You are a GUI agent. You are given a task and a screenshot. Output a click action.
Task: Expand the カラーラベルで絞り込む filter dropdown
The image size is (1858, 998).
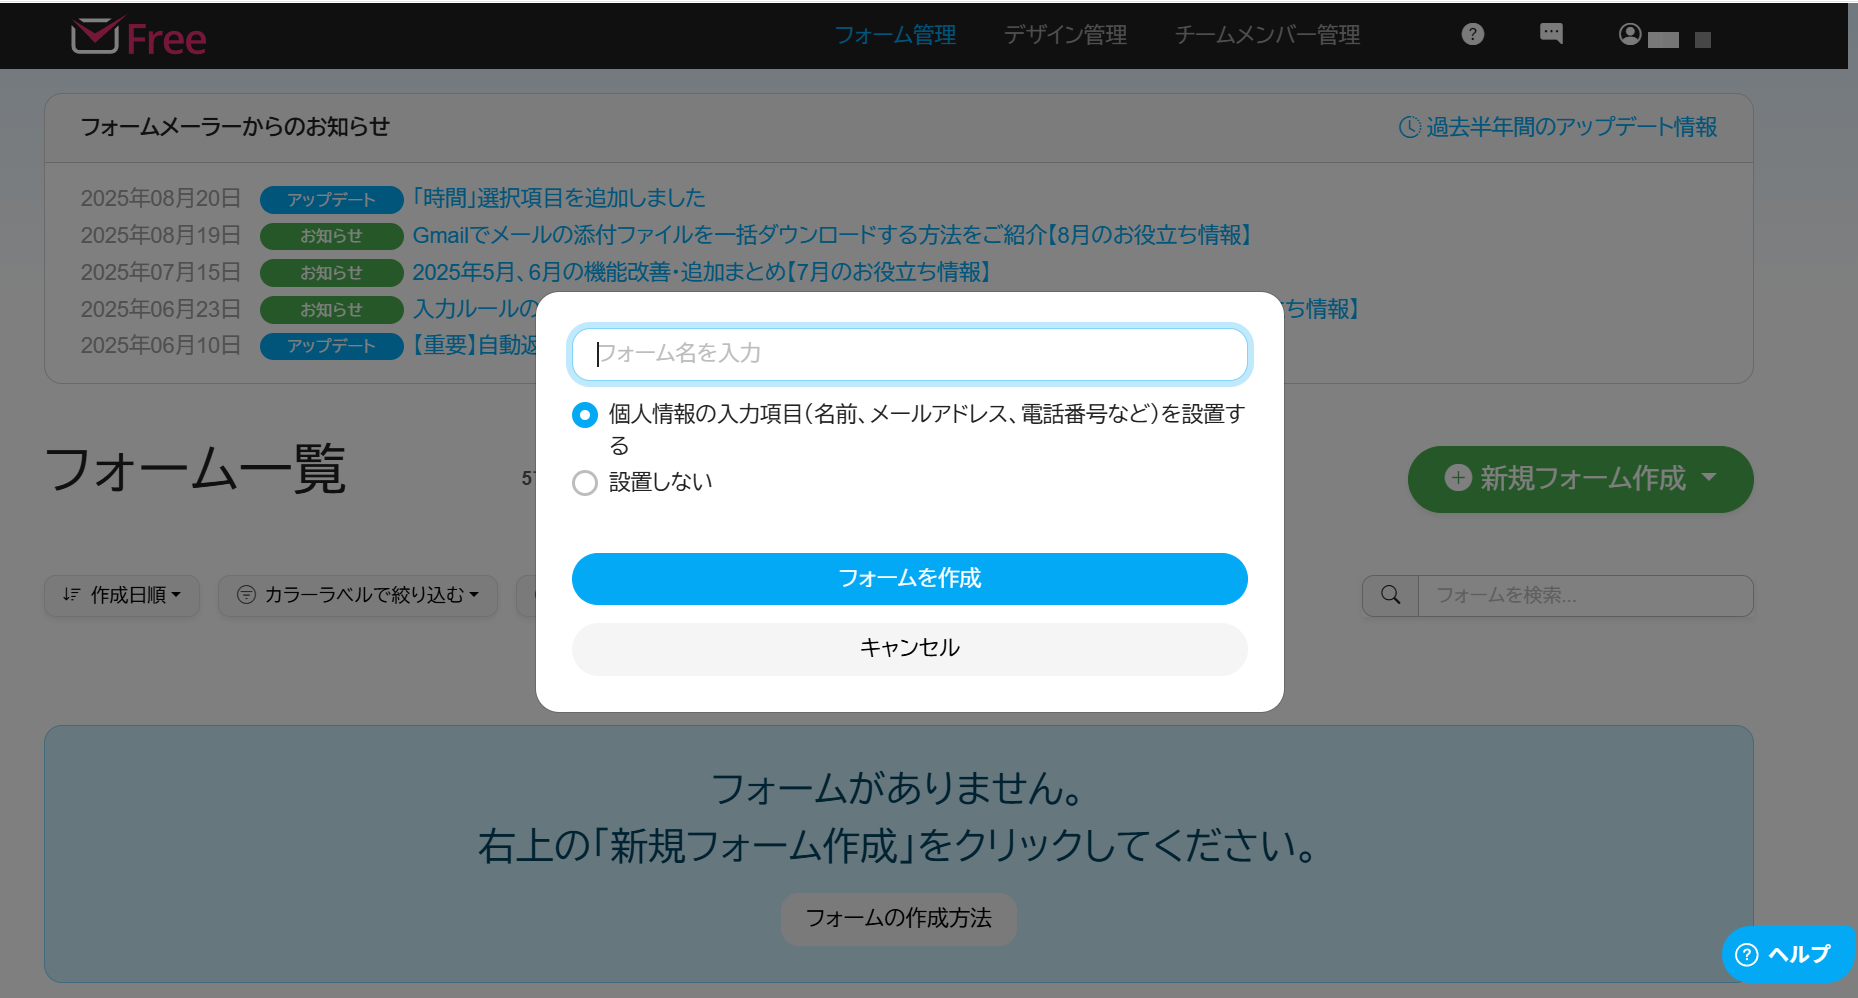point(358,595)
